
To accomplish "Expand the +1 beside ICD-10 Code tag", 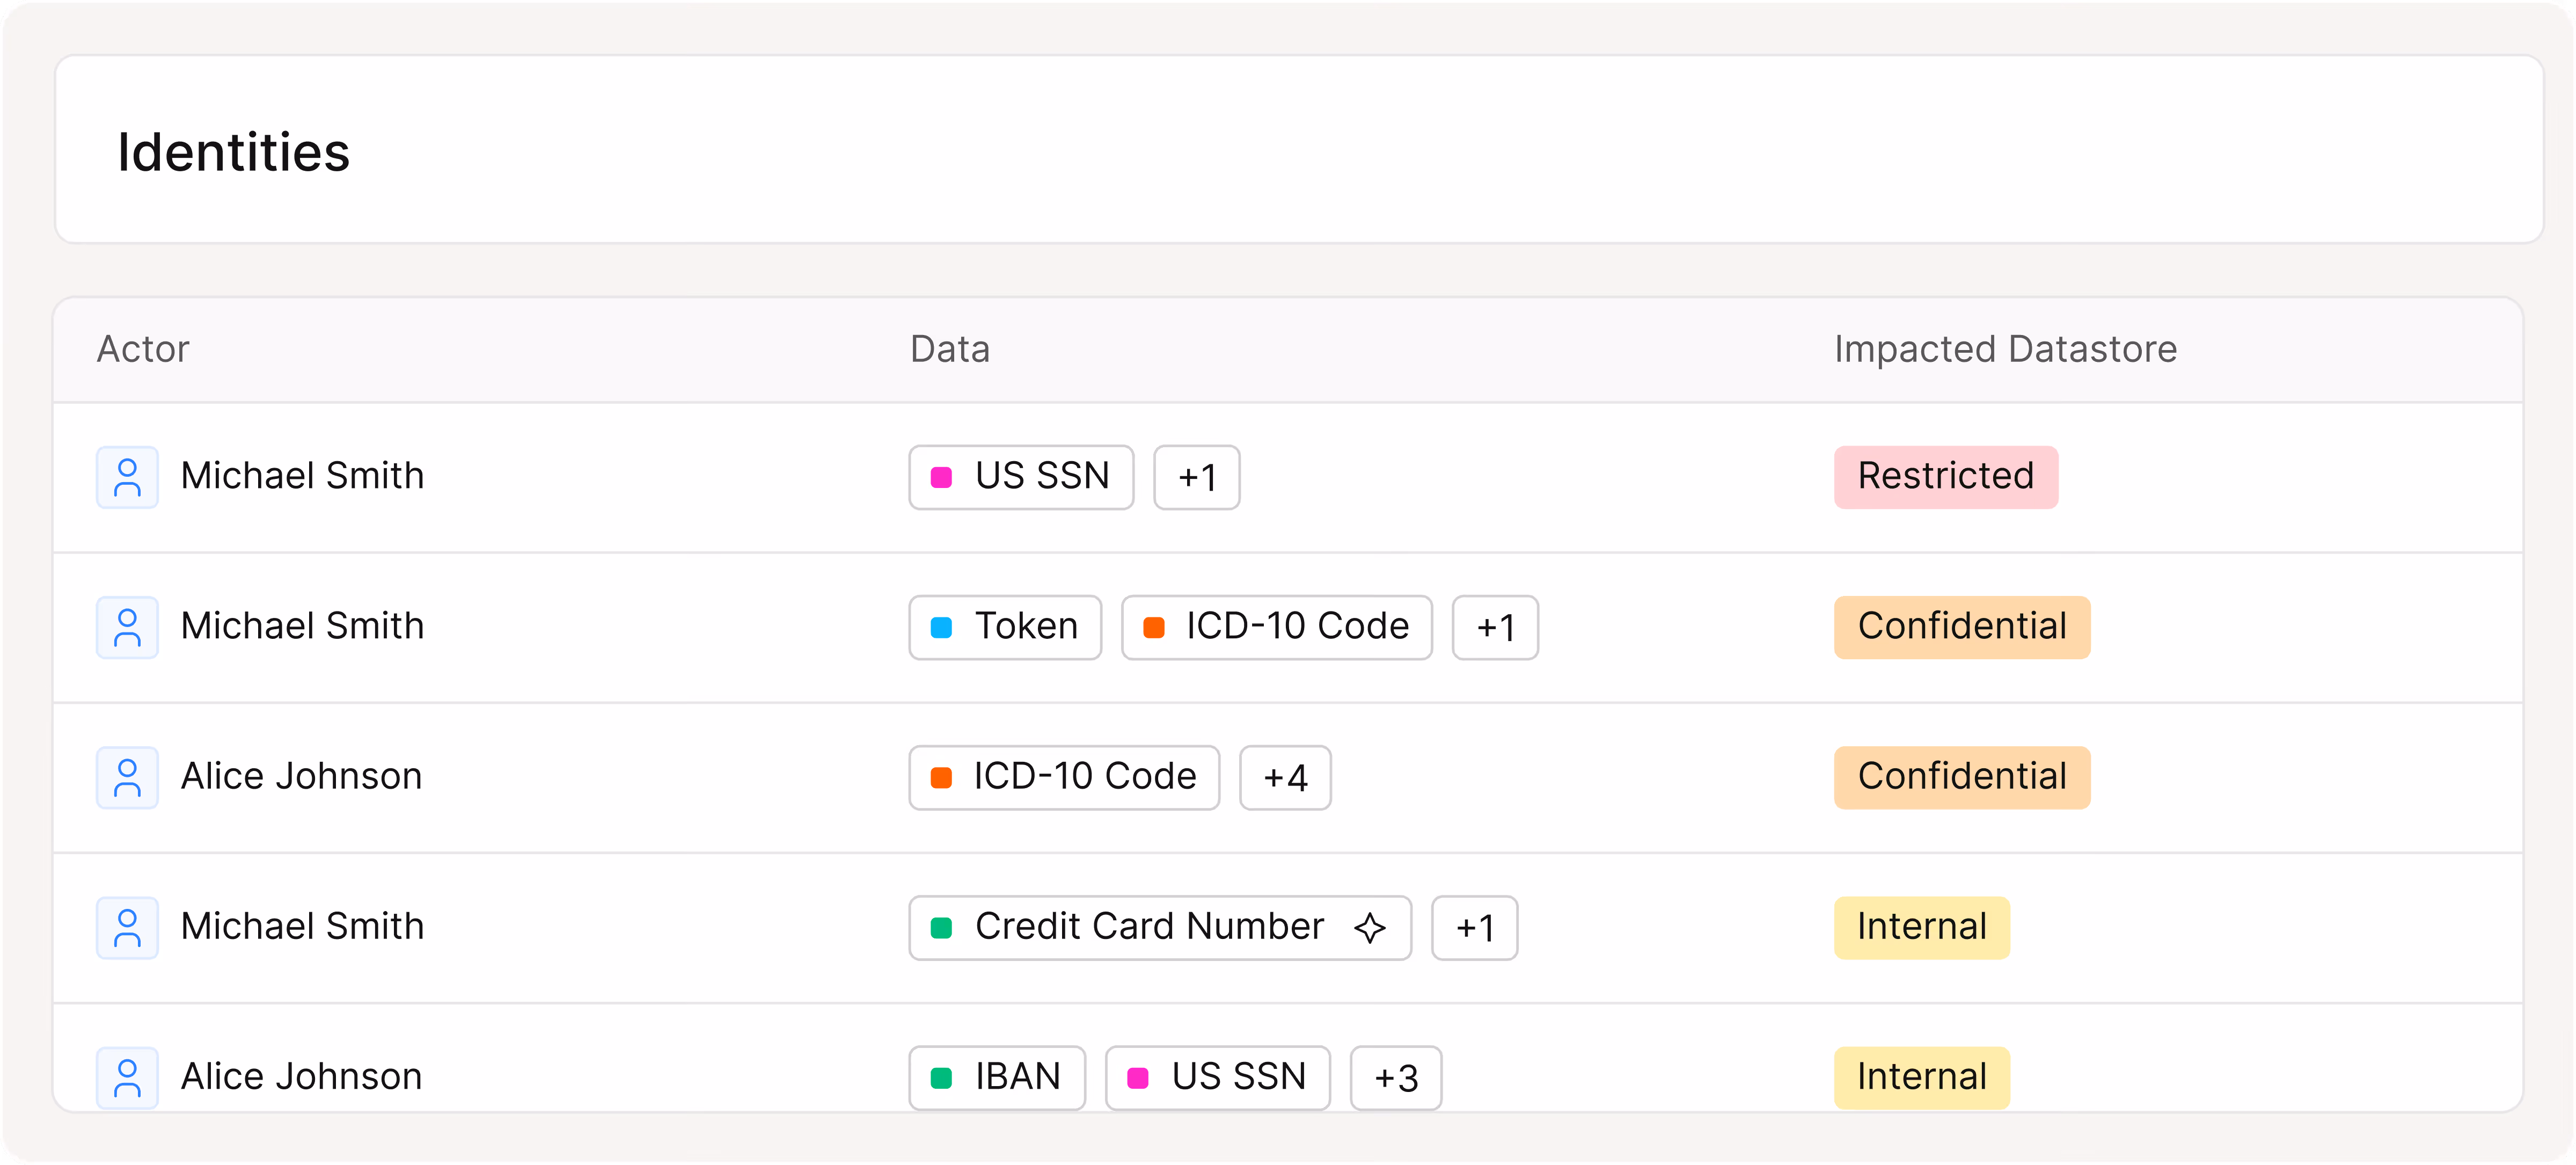I will point(1494,627).
